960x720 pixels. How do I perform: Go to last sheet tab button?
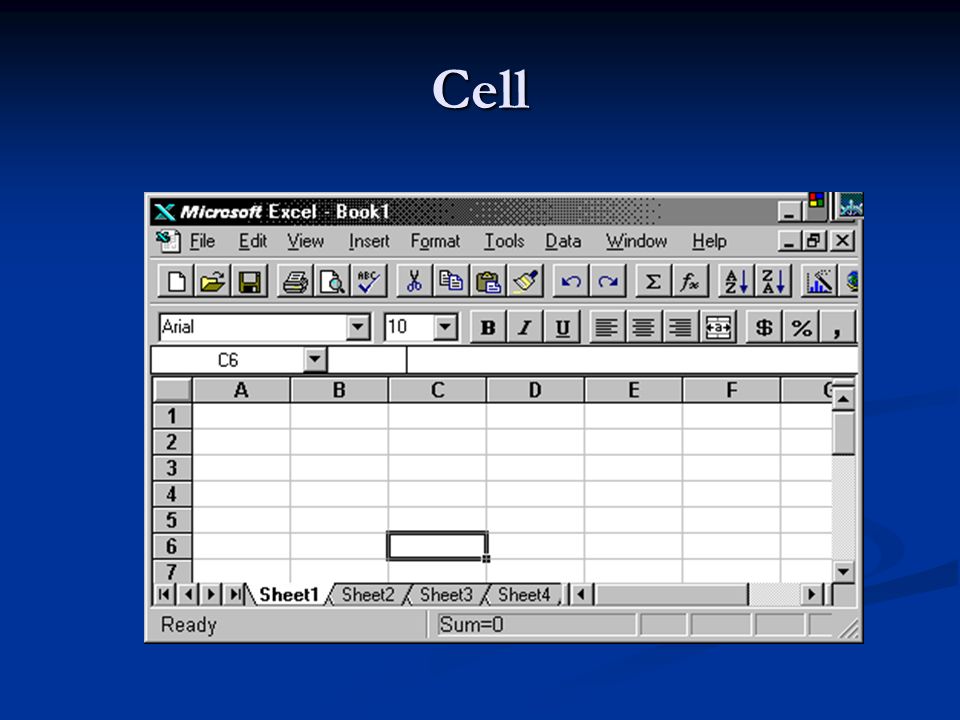pos(234,594)
